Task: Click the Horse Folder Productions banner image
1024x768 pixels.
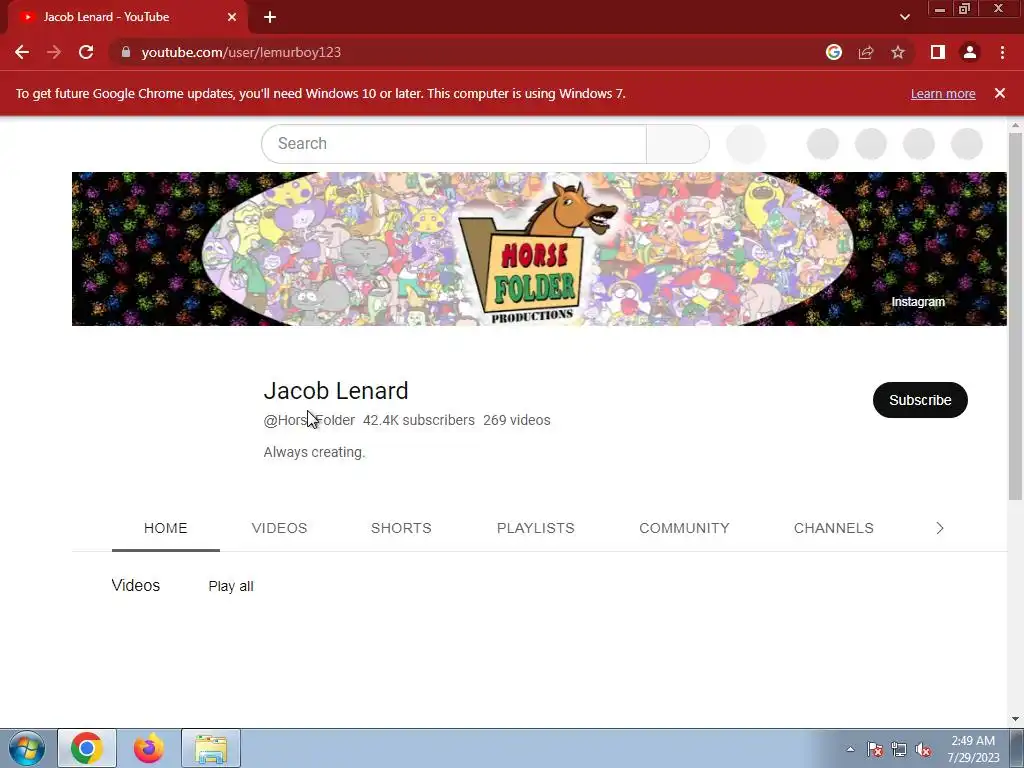Action: [x=539, y=249]
